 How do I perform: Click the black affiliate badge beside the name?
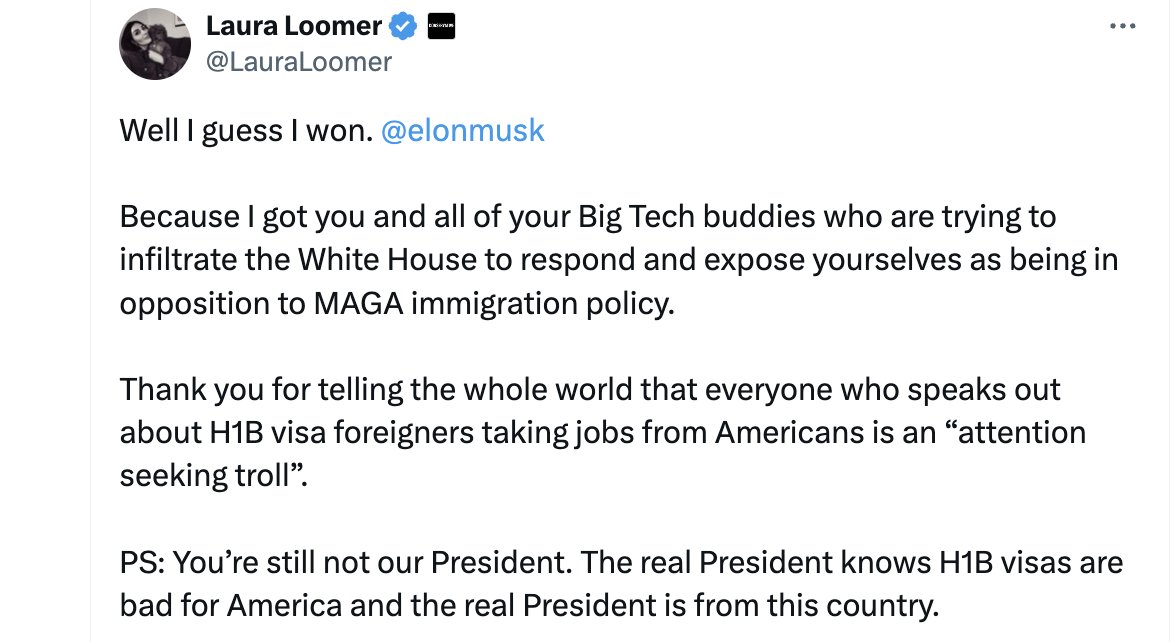(x=441, y=26)
